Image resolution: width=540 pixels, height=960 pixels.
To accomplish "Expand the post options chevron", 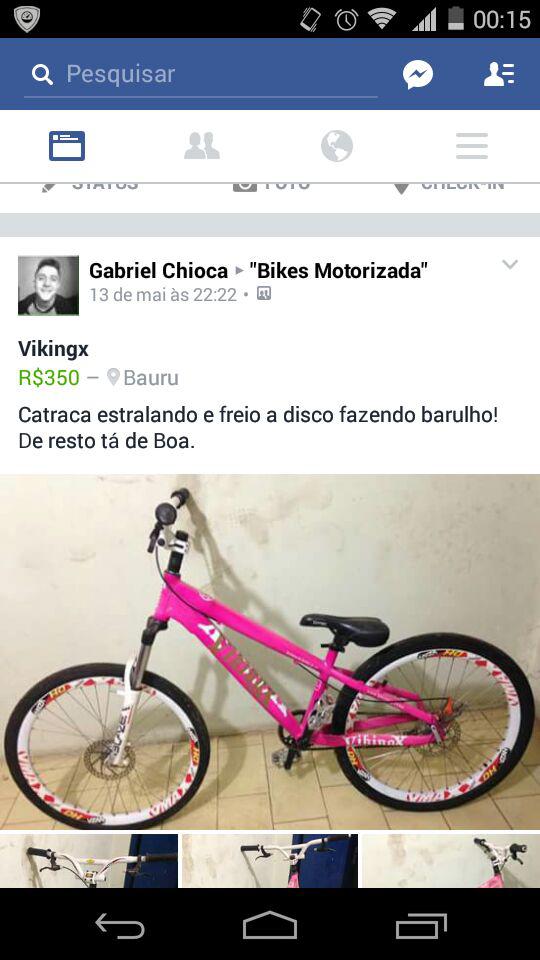I will click(510, 264).
